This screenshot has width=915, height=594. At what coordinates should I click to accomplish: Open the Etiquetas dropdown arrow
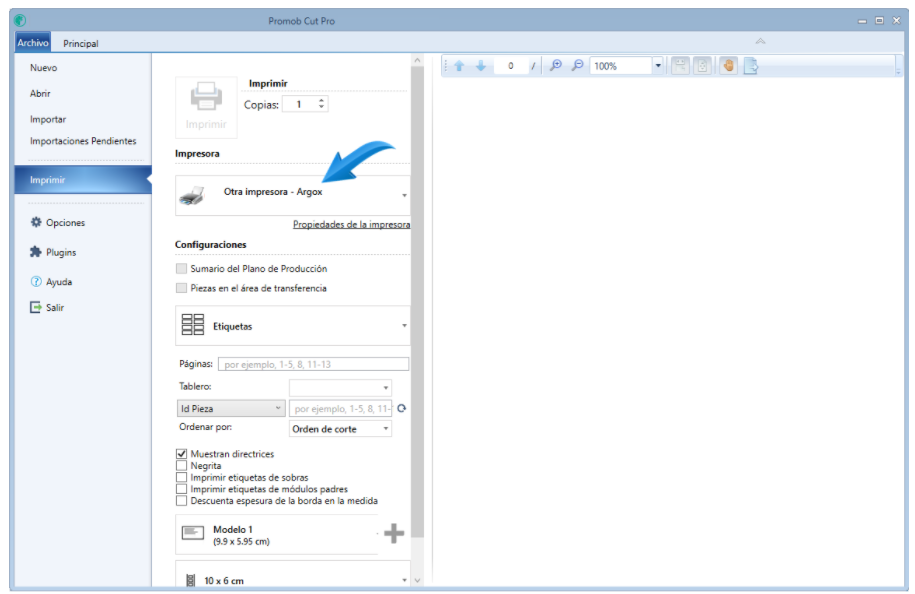[x=404, y=326]
